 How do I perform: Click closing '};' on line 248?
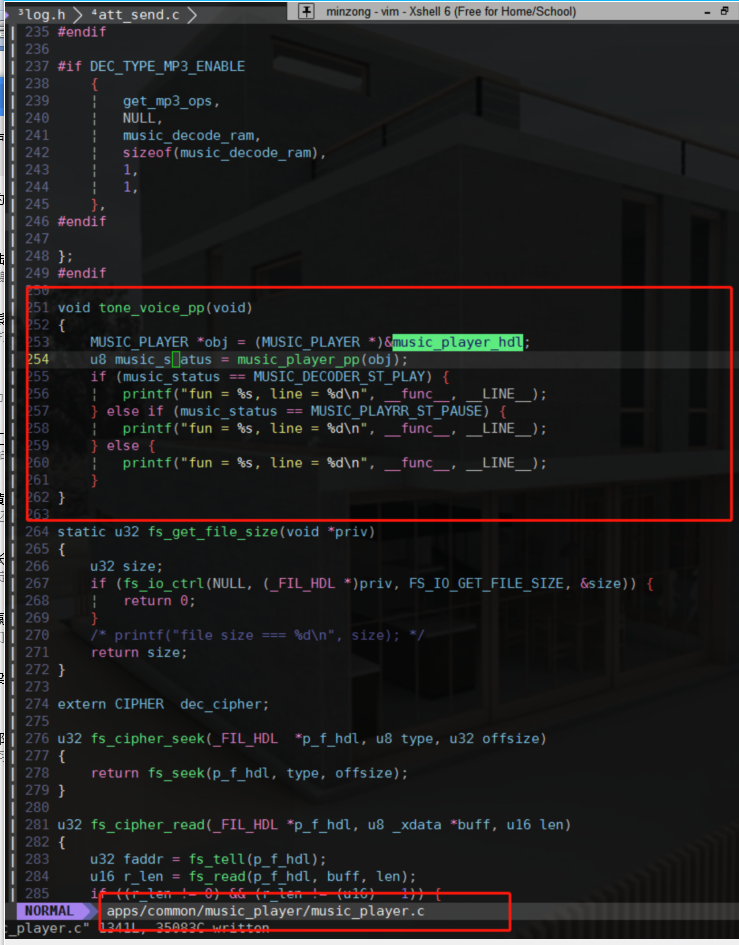tap(65, 256)
